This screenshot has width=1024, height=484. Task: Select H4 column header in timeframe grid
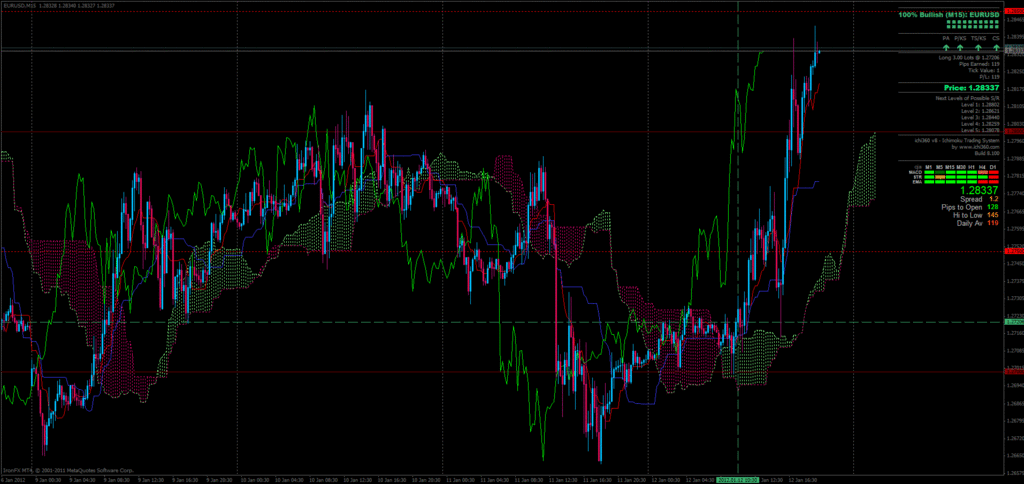[980, 166]
